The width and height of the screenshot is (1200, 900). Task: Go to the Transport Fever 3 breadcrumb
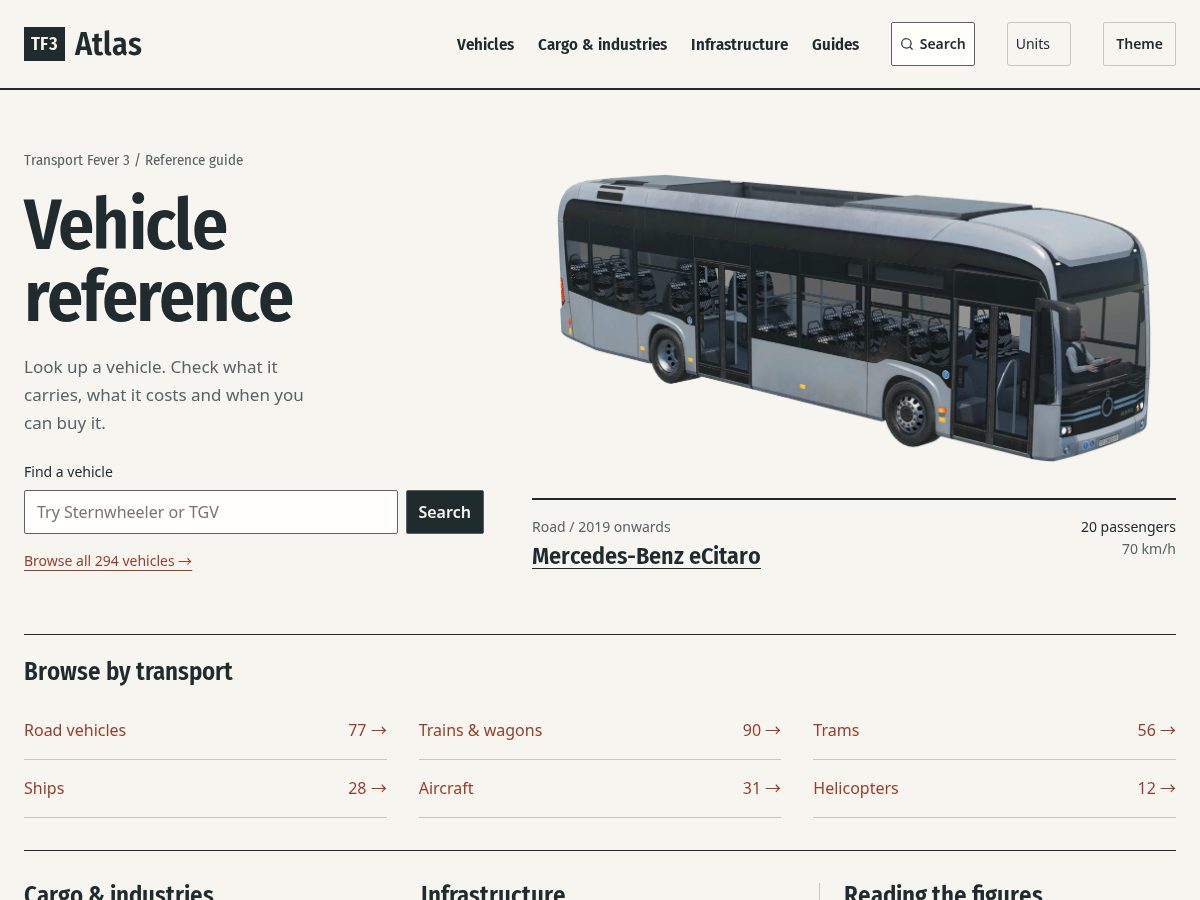[x=77, y=160]
